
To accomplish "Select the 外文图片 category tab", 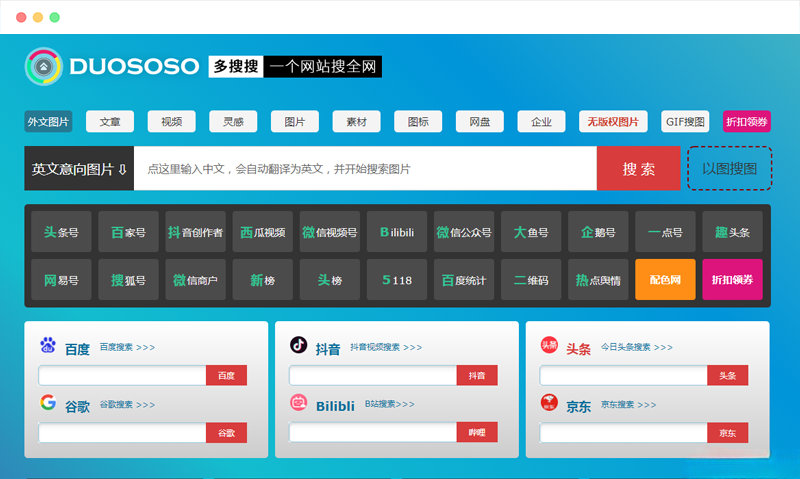I will tap(48, 121).
